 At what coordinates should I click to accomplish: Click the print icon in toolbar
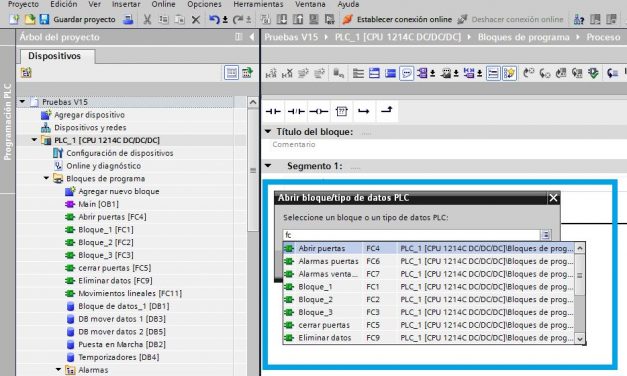click(128, 19)
